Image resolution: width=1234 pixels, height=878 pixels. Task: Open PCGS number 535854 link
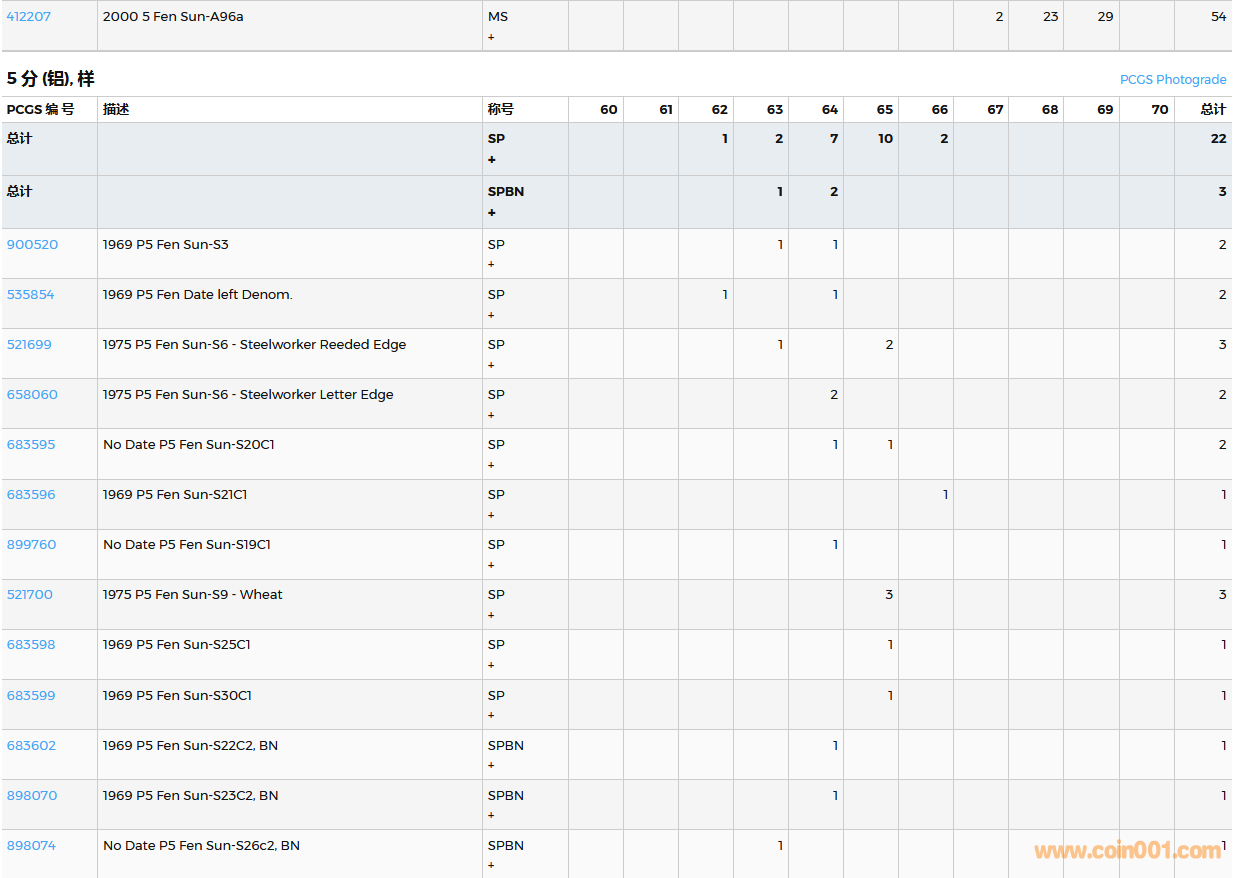pos(31,295)
